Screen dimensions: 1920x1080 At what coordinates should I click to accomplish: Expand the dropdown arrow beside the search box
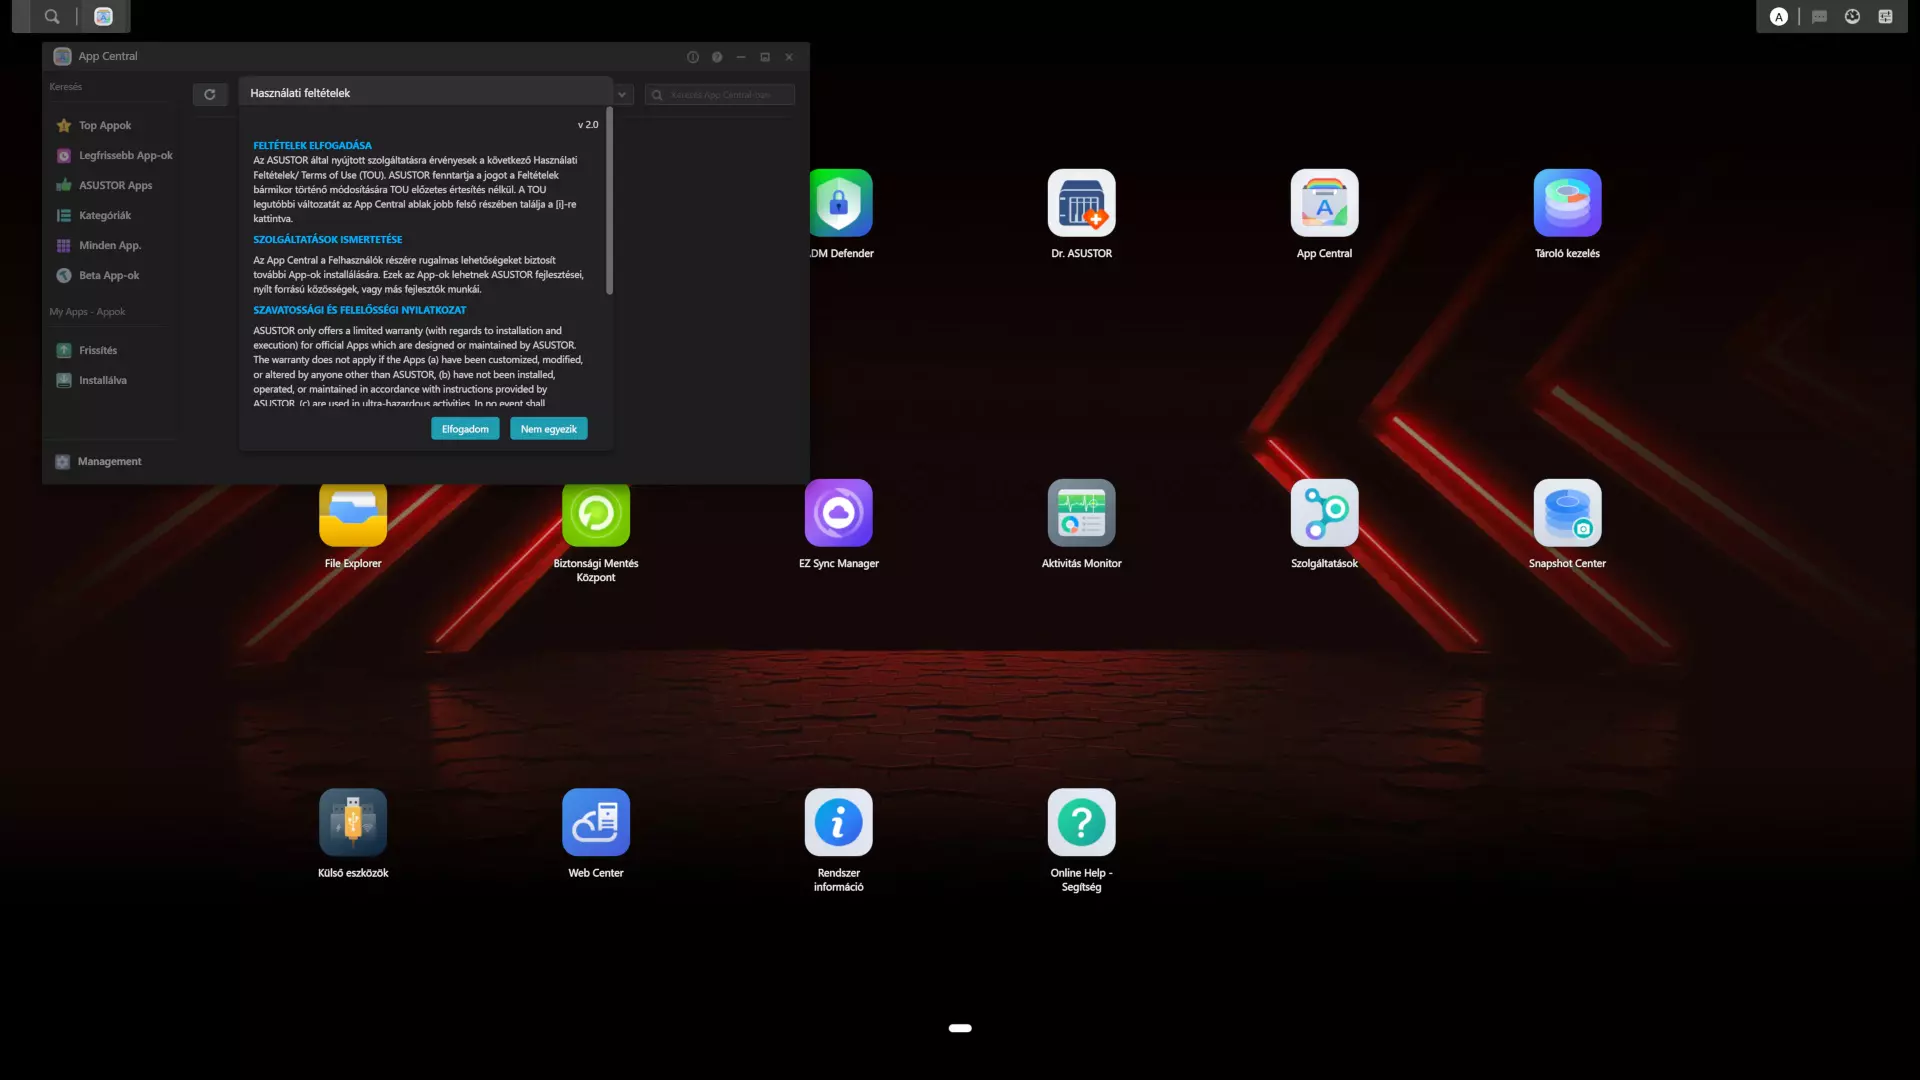tap(622, 95)
